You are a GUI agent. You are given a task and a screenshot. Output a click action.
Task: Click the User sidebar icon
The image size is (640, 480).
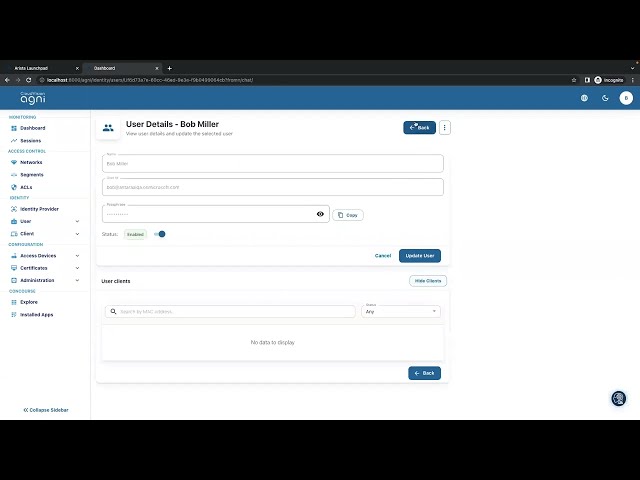(14, 221)
